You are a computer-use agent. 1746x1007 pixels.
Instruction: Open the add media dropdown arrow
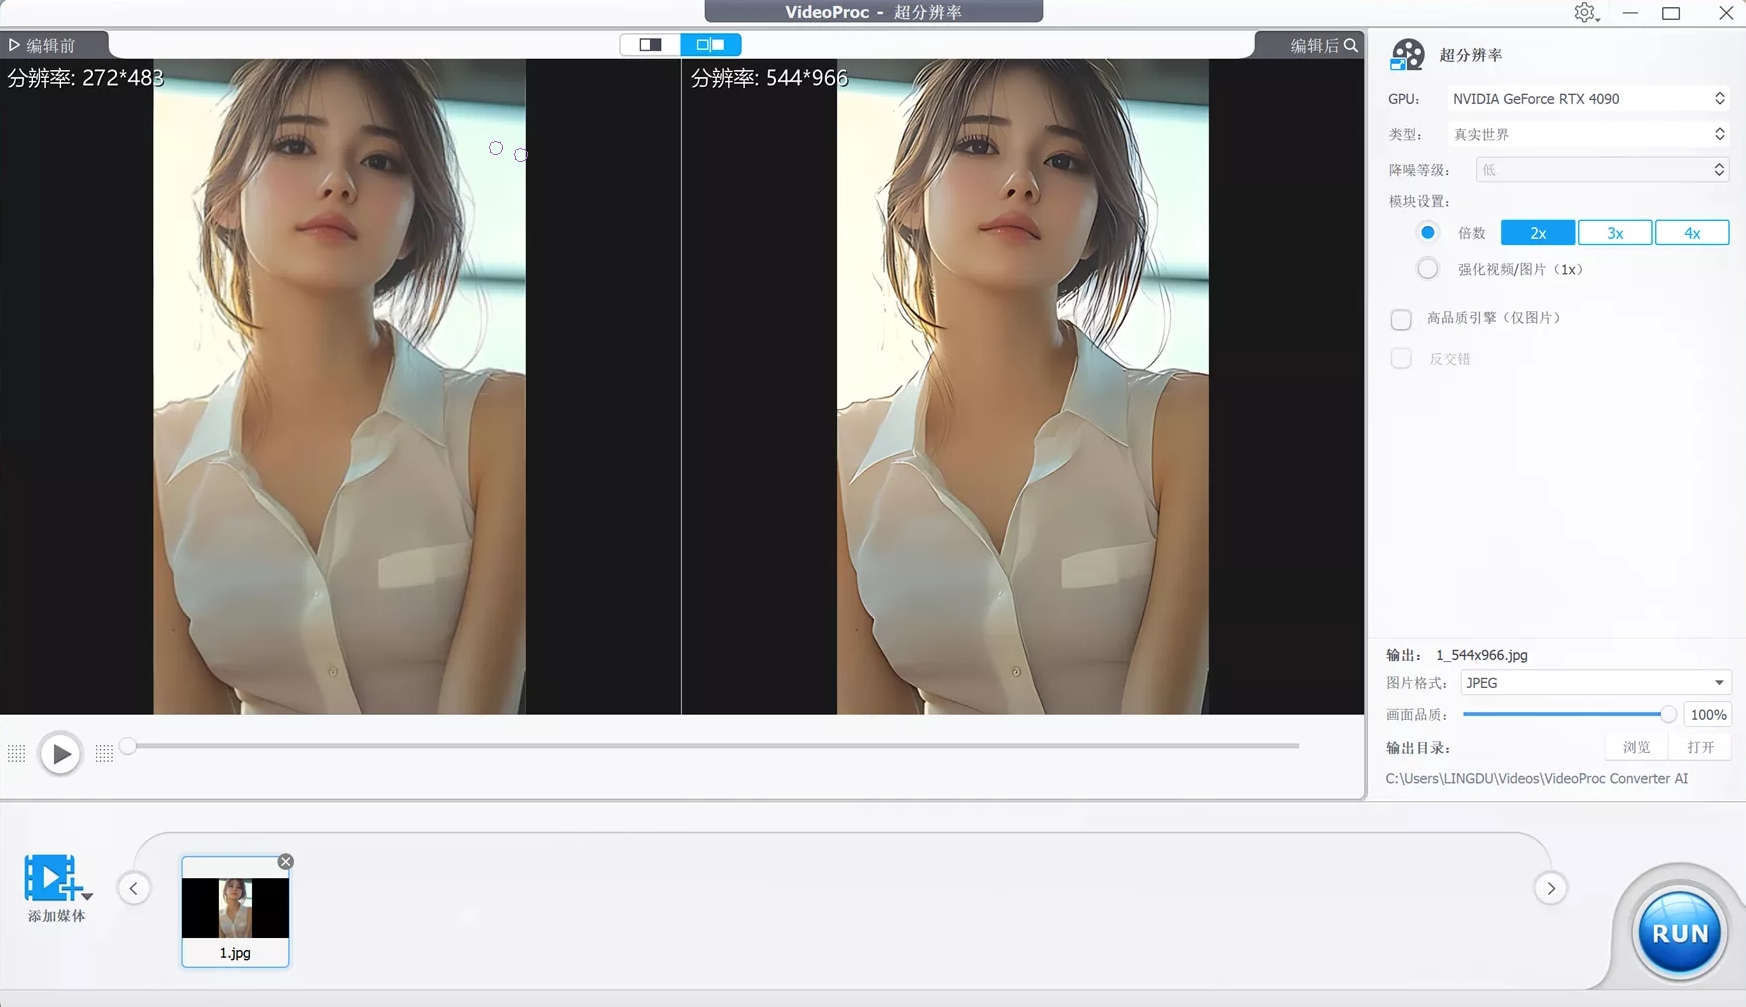87,895
